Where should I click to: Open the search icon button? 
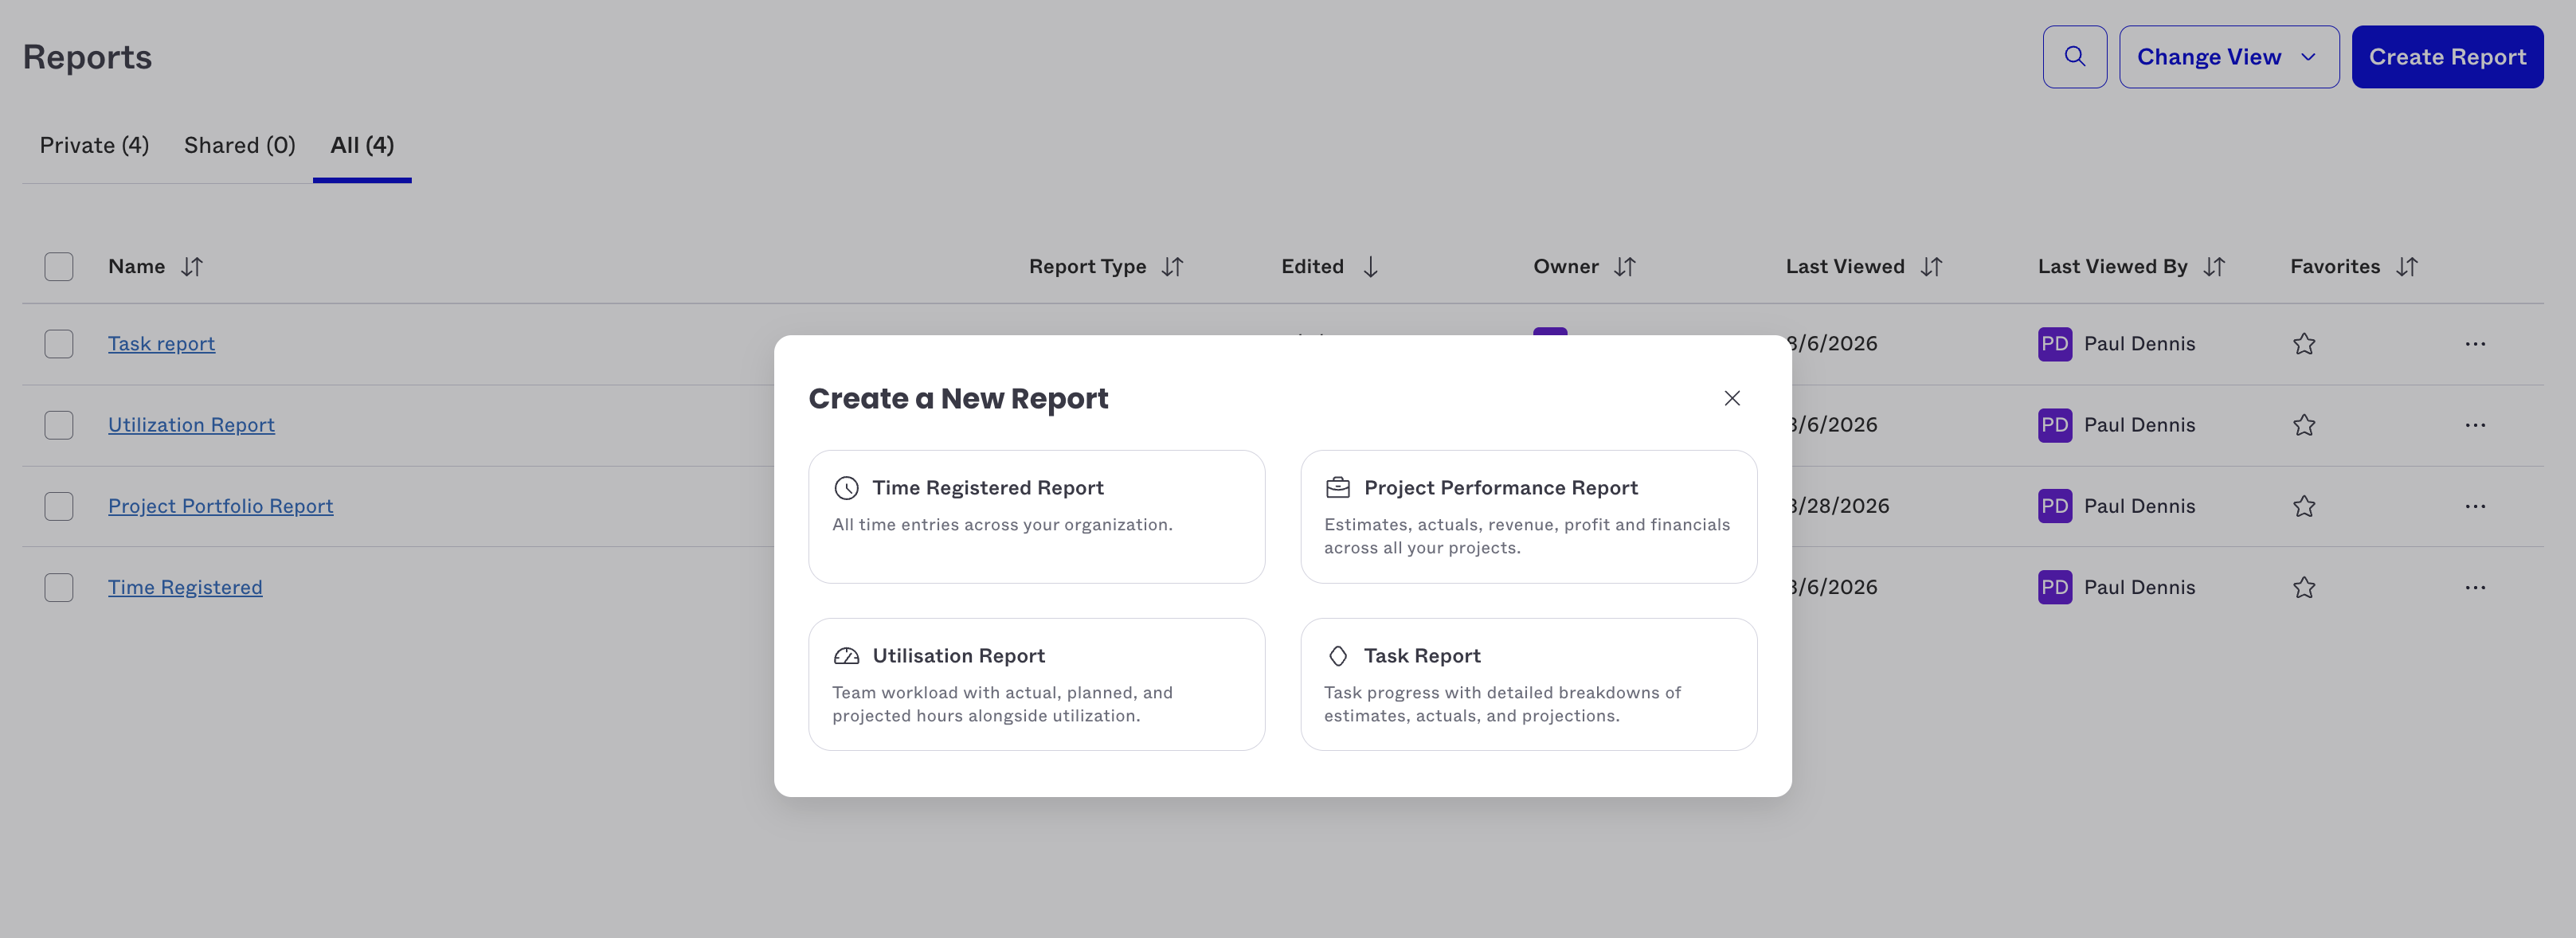pyautogui.click(x=2074, y=57)
